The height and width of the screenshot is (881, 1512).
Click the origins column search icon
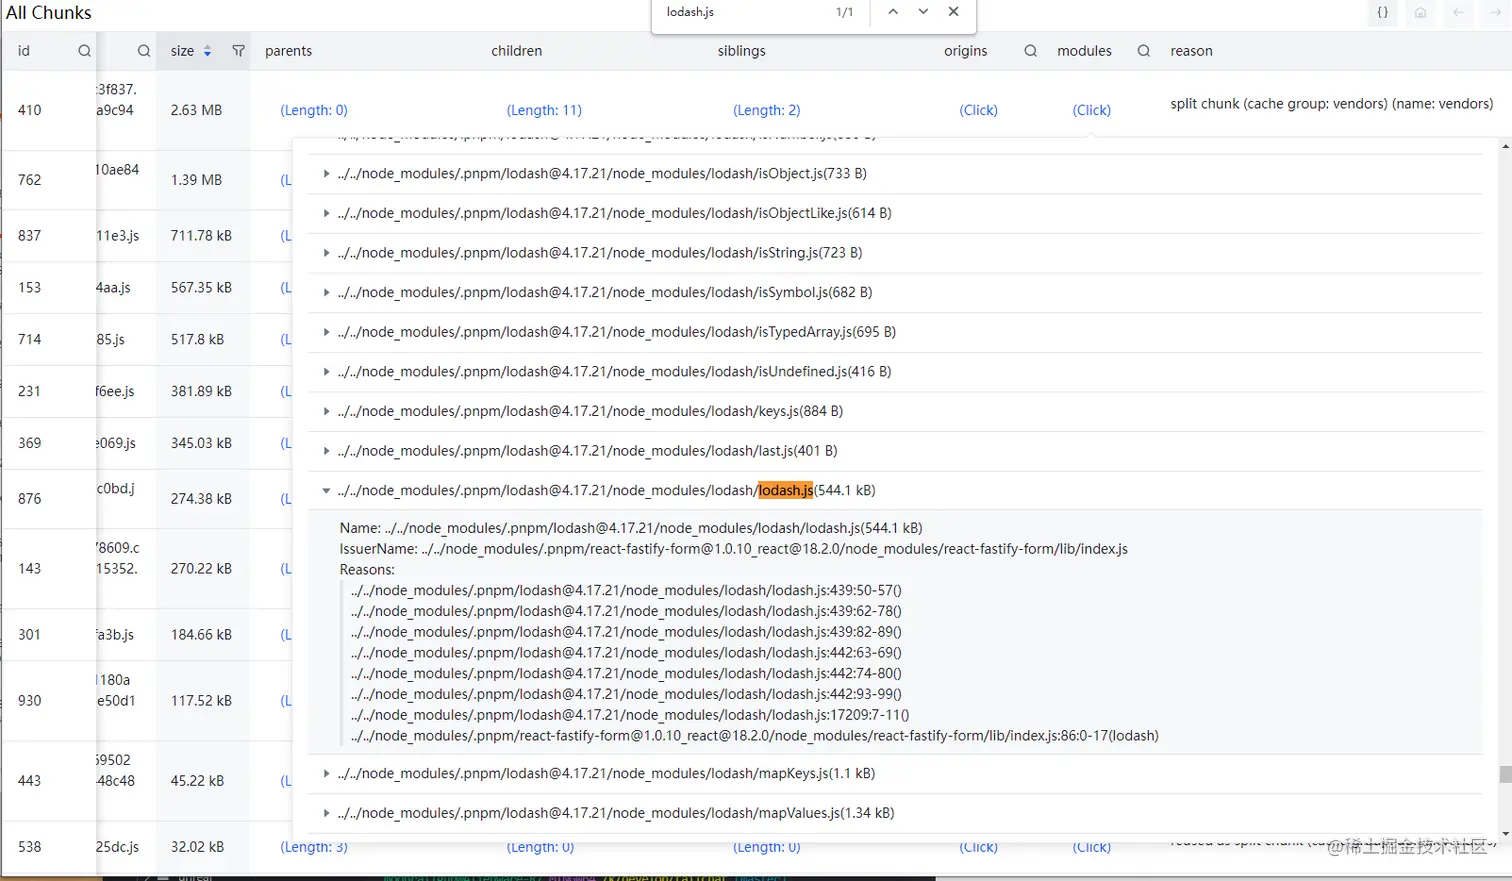1030,51
